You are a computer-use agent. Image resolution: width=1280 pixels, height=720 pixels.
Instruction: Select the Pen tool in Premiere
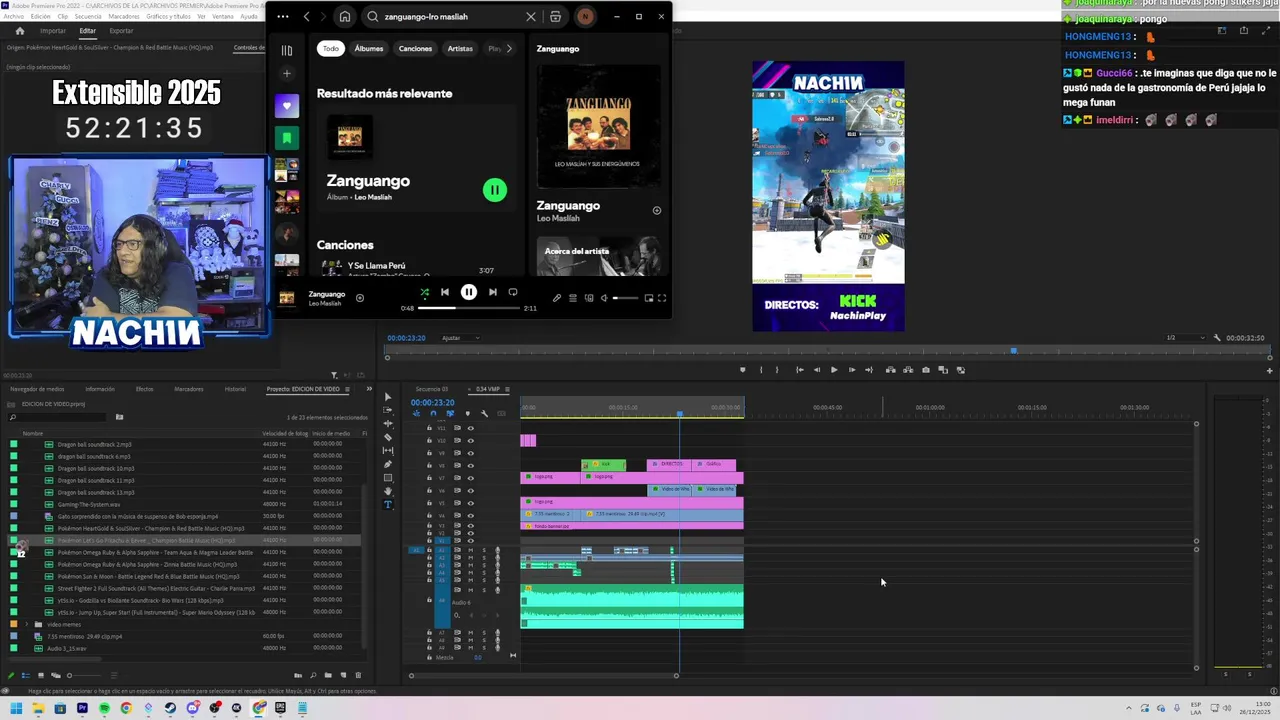coord(388,464)
